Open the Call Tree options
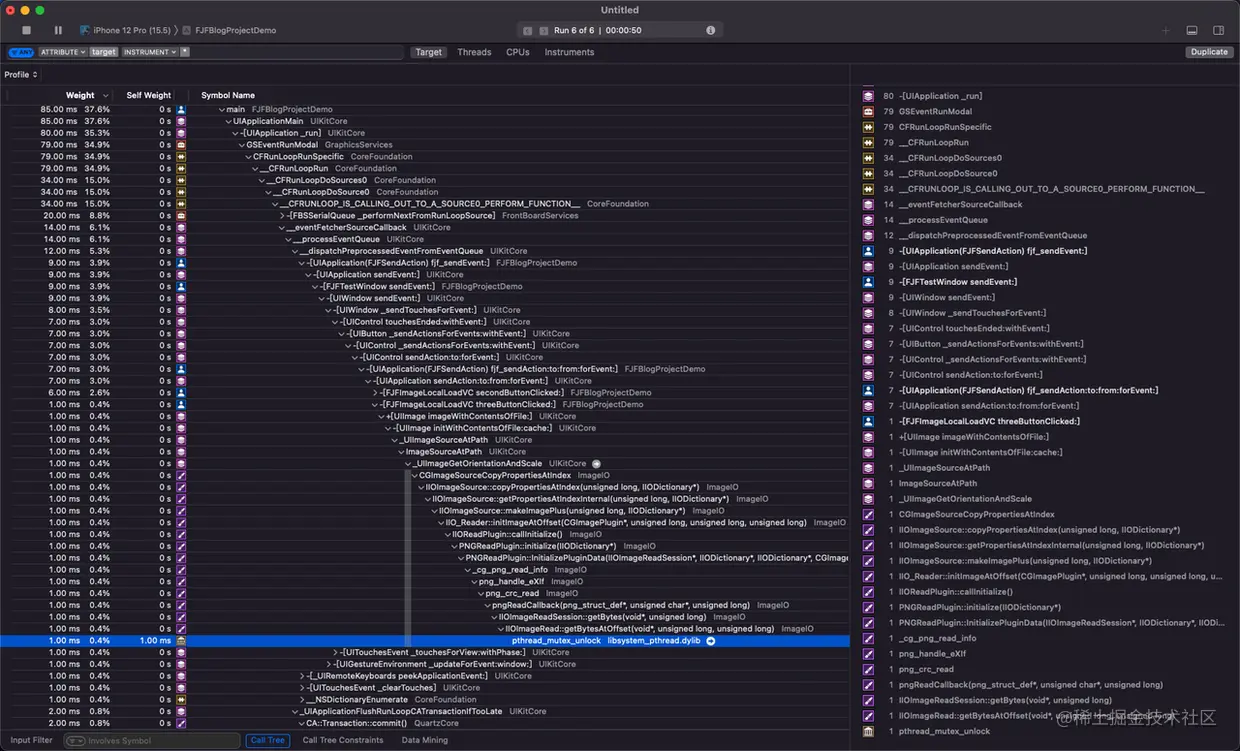This screenshot has height=751, width=1240. point(268,740)
